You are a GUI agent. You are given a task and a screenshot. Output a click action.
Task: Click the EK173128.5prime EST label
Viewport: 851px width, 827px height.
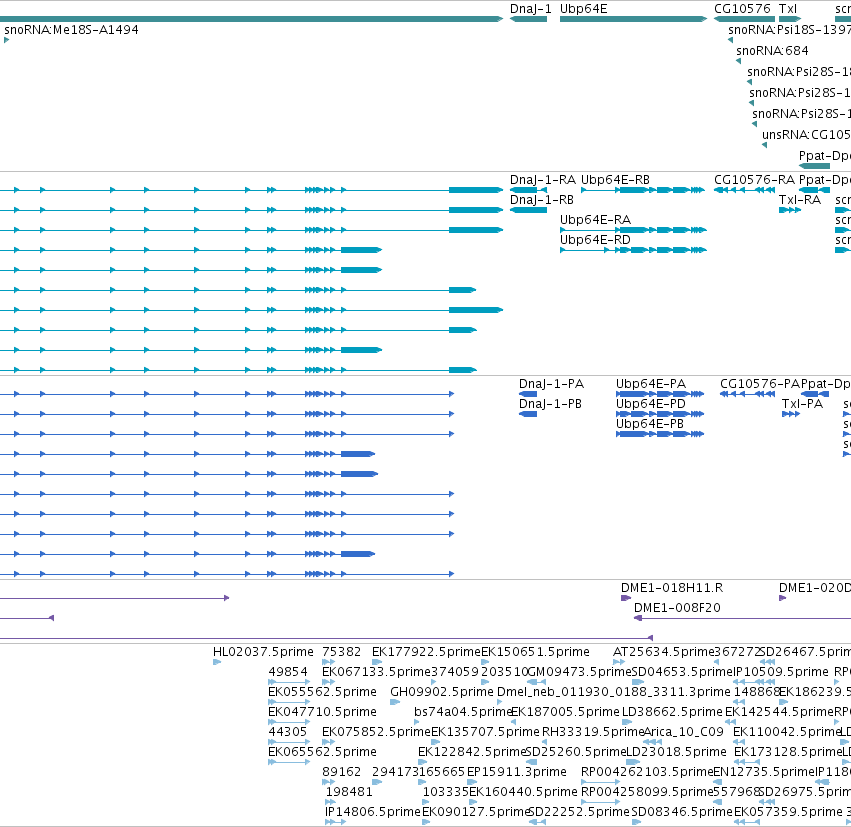(x=788, y=752)
